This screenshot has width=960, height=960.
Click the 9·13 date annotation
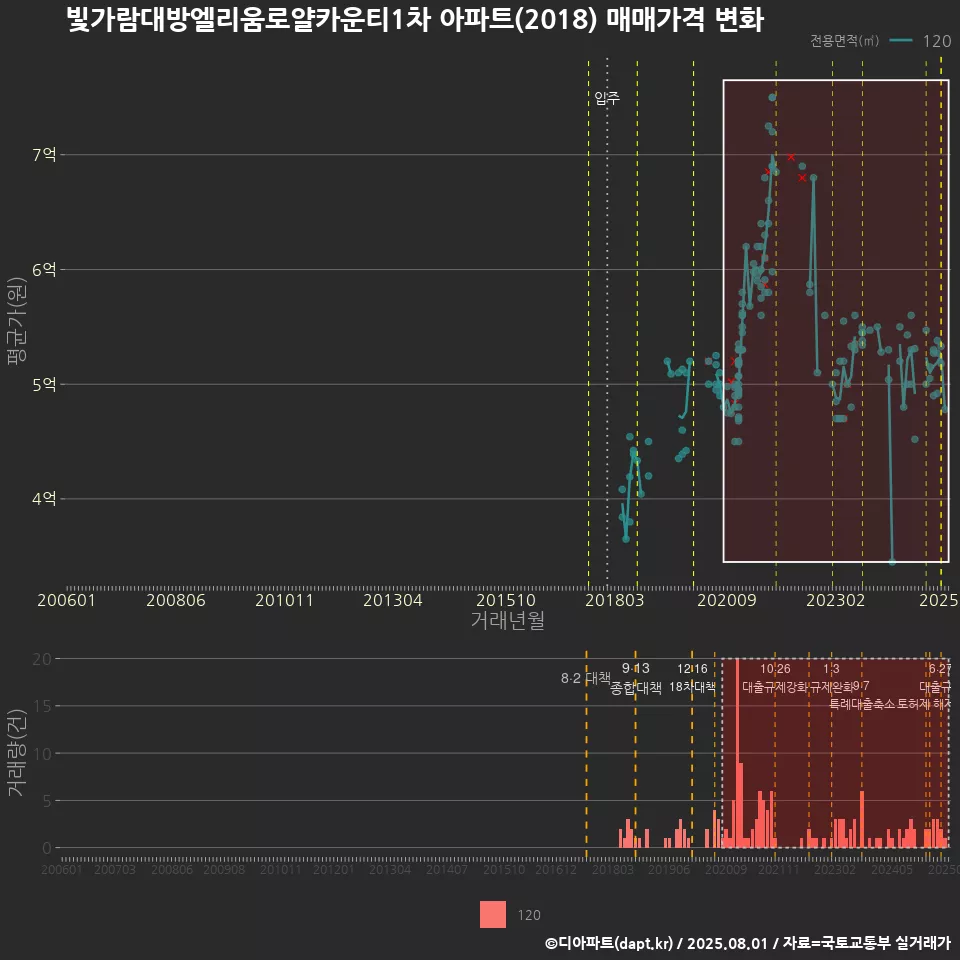point(636,668)
